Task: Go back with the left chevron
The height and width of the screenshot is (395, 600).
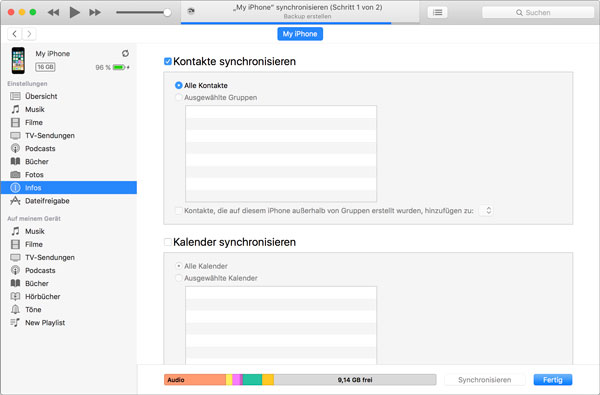Action: pyautogui.click(x=15, y=34)
